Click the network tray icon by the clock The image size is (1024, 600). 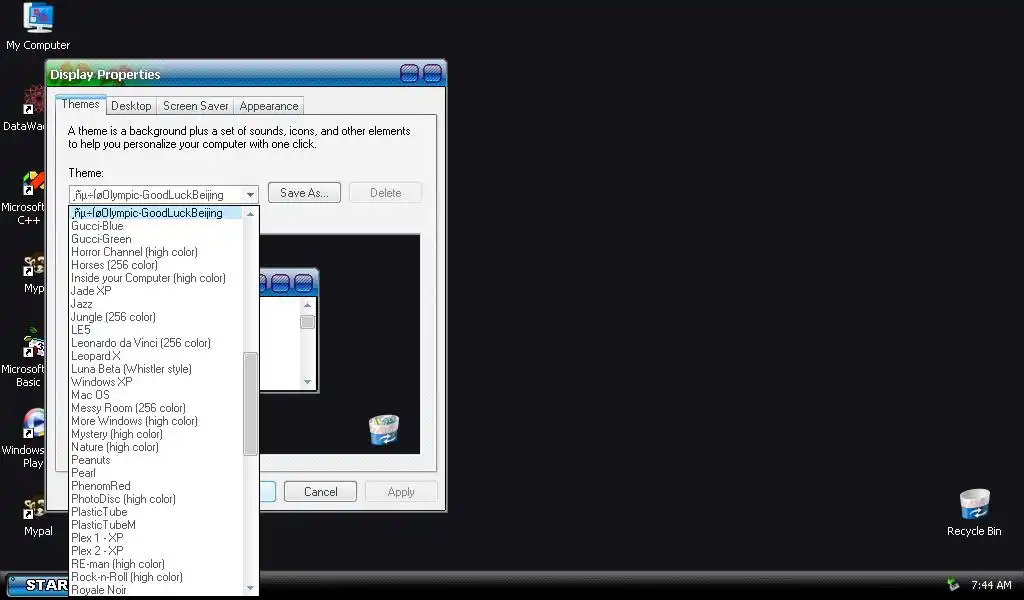click(953, 584)
